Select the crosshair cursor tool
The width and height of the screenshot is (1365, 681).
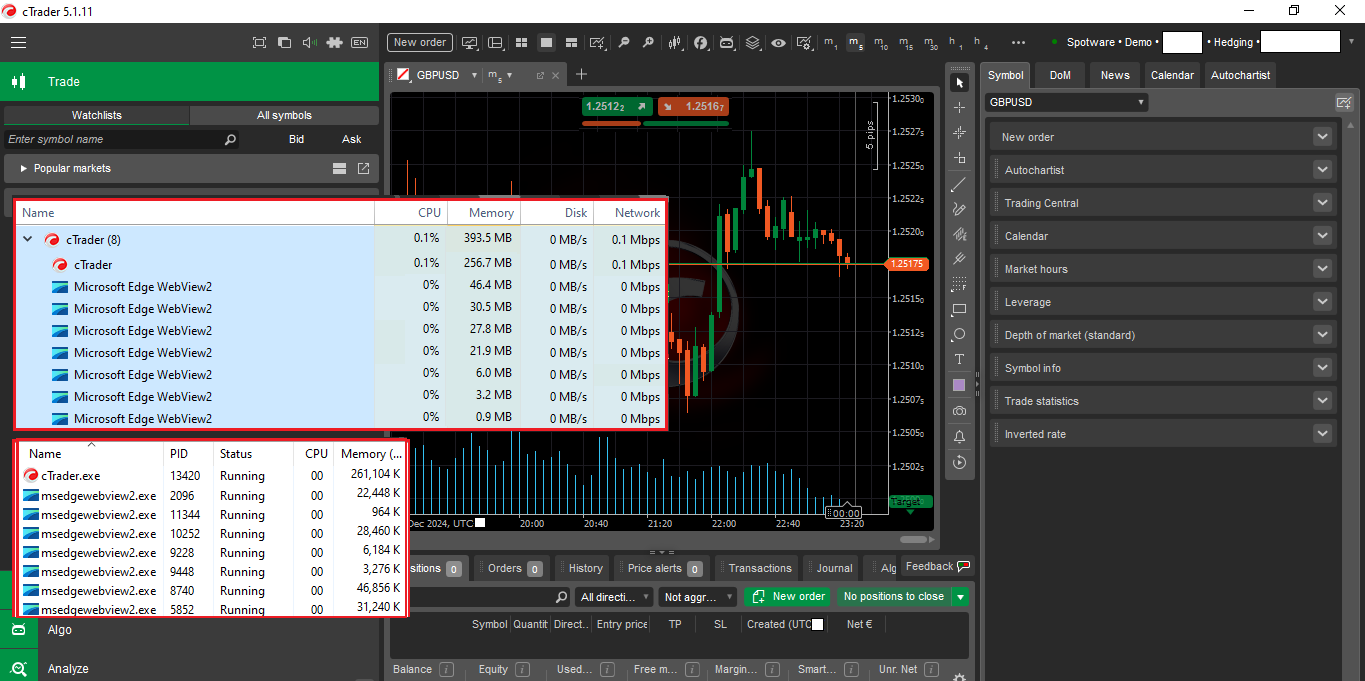[960, 107]
